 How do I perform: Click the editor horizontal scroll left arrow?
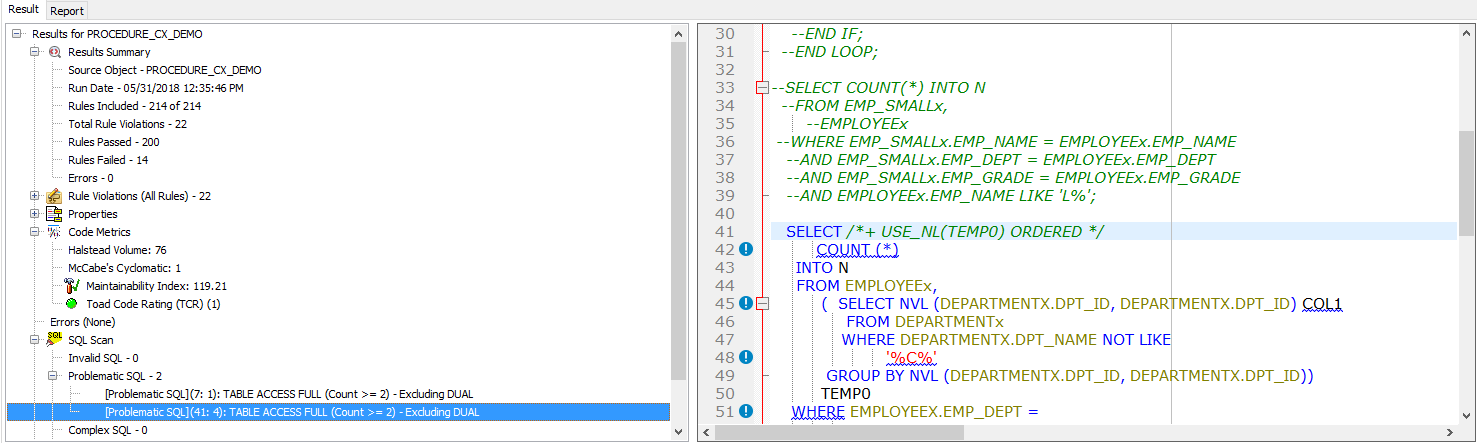pos(706,433)
